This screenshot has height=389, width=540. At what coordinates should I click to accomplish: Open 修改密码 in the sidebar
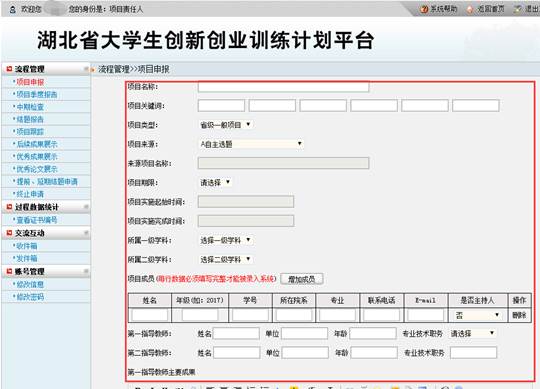point(30,297)
